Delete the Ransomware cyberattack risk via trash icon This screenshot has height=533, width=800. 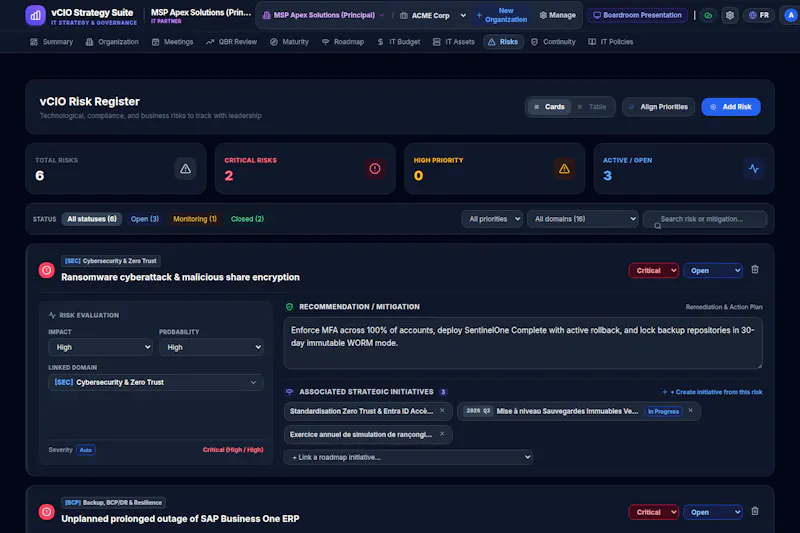tap(755, 269)
